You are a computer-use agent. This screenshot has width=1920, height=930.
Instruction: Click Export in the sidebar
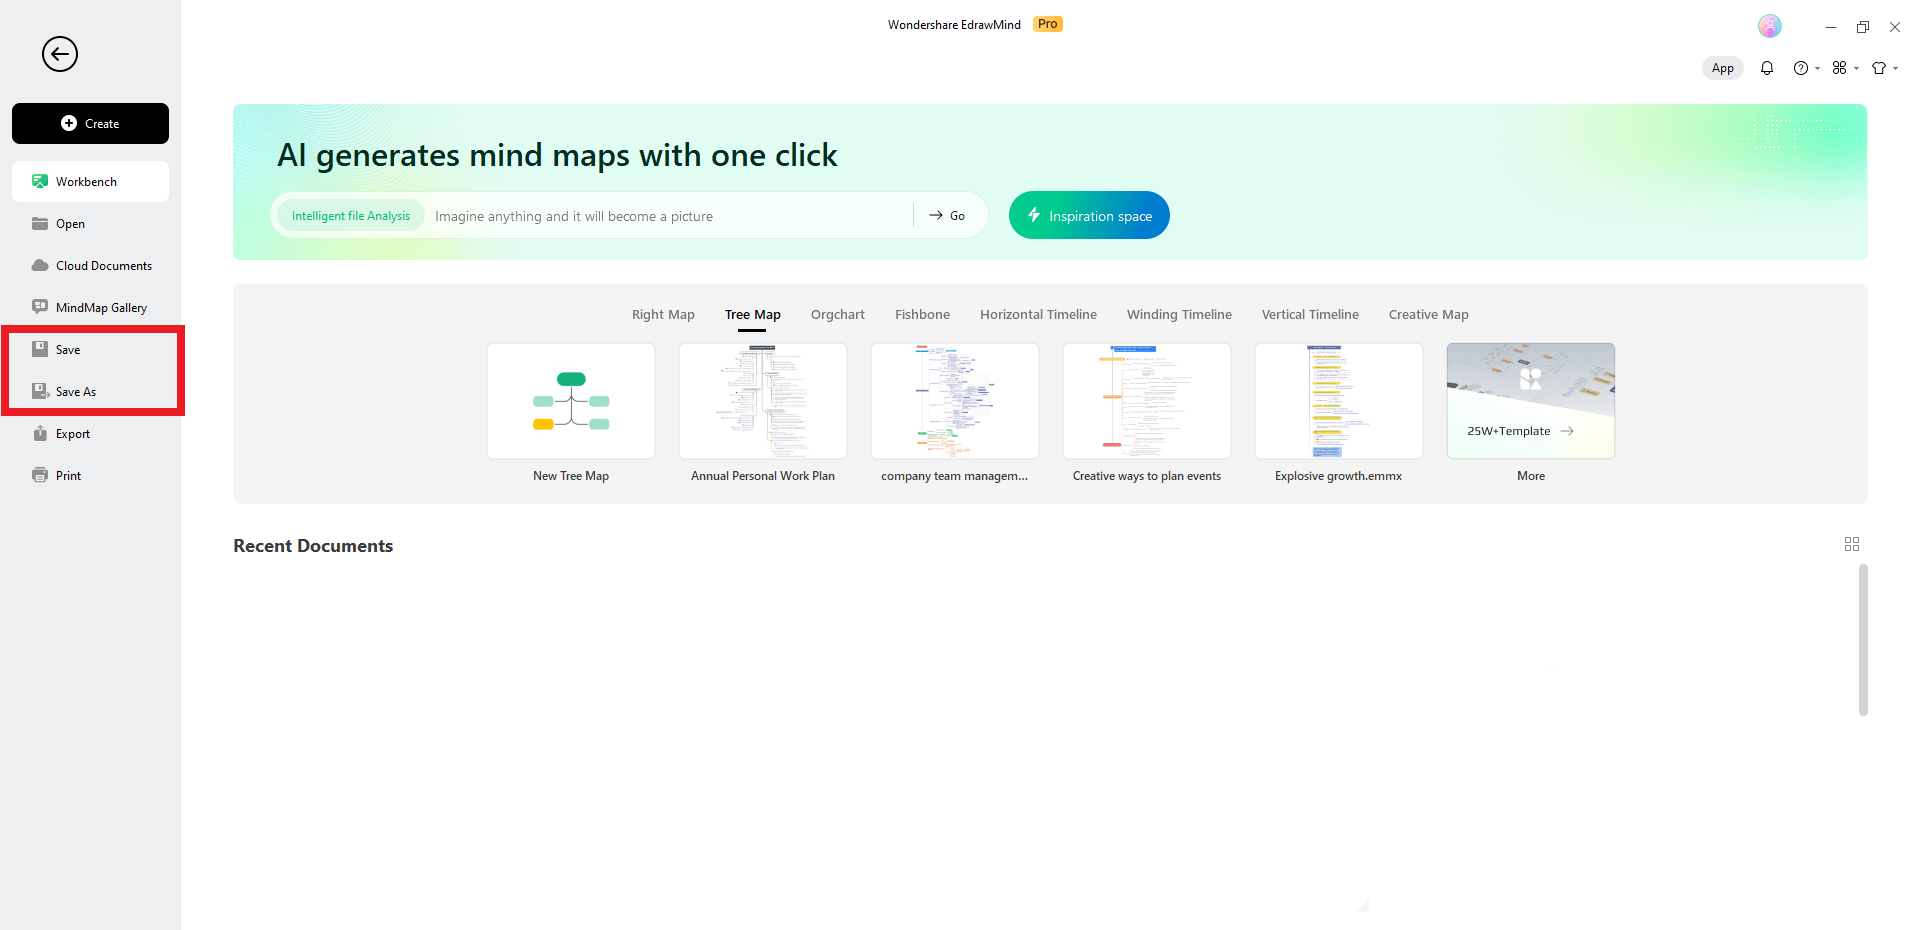[x=90, y=434]
